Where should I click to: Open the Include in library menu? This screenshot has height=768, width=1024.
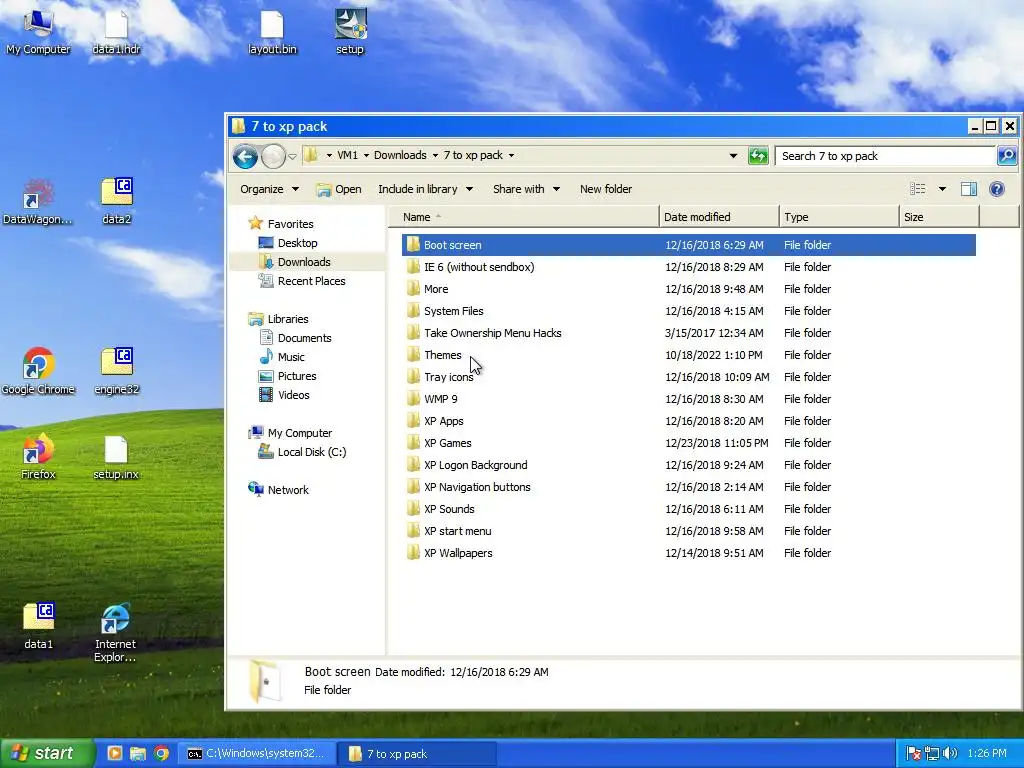(x=425, y=189)
